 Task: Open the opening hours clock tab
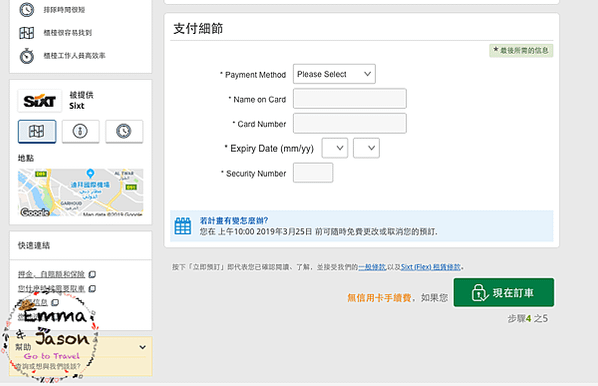124,132
